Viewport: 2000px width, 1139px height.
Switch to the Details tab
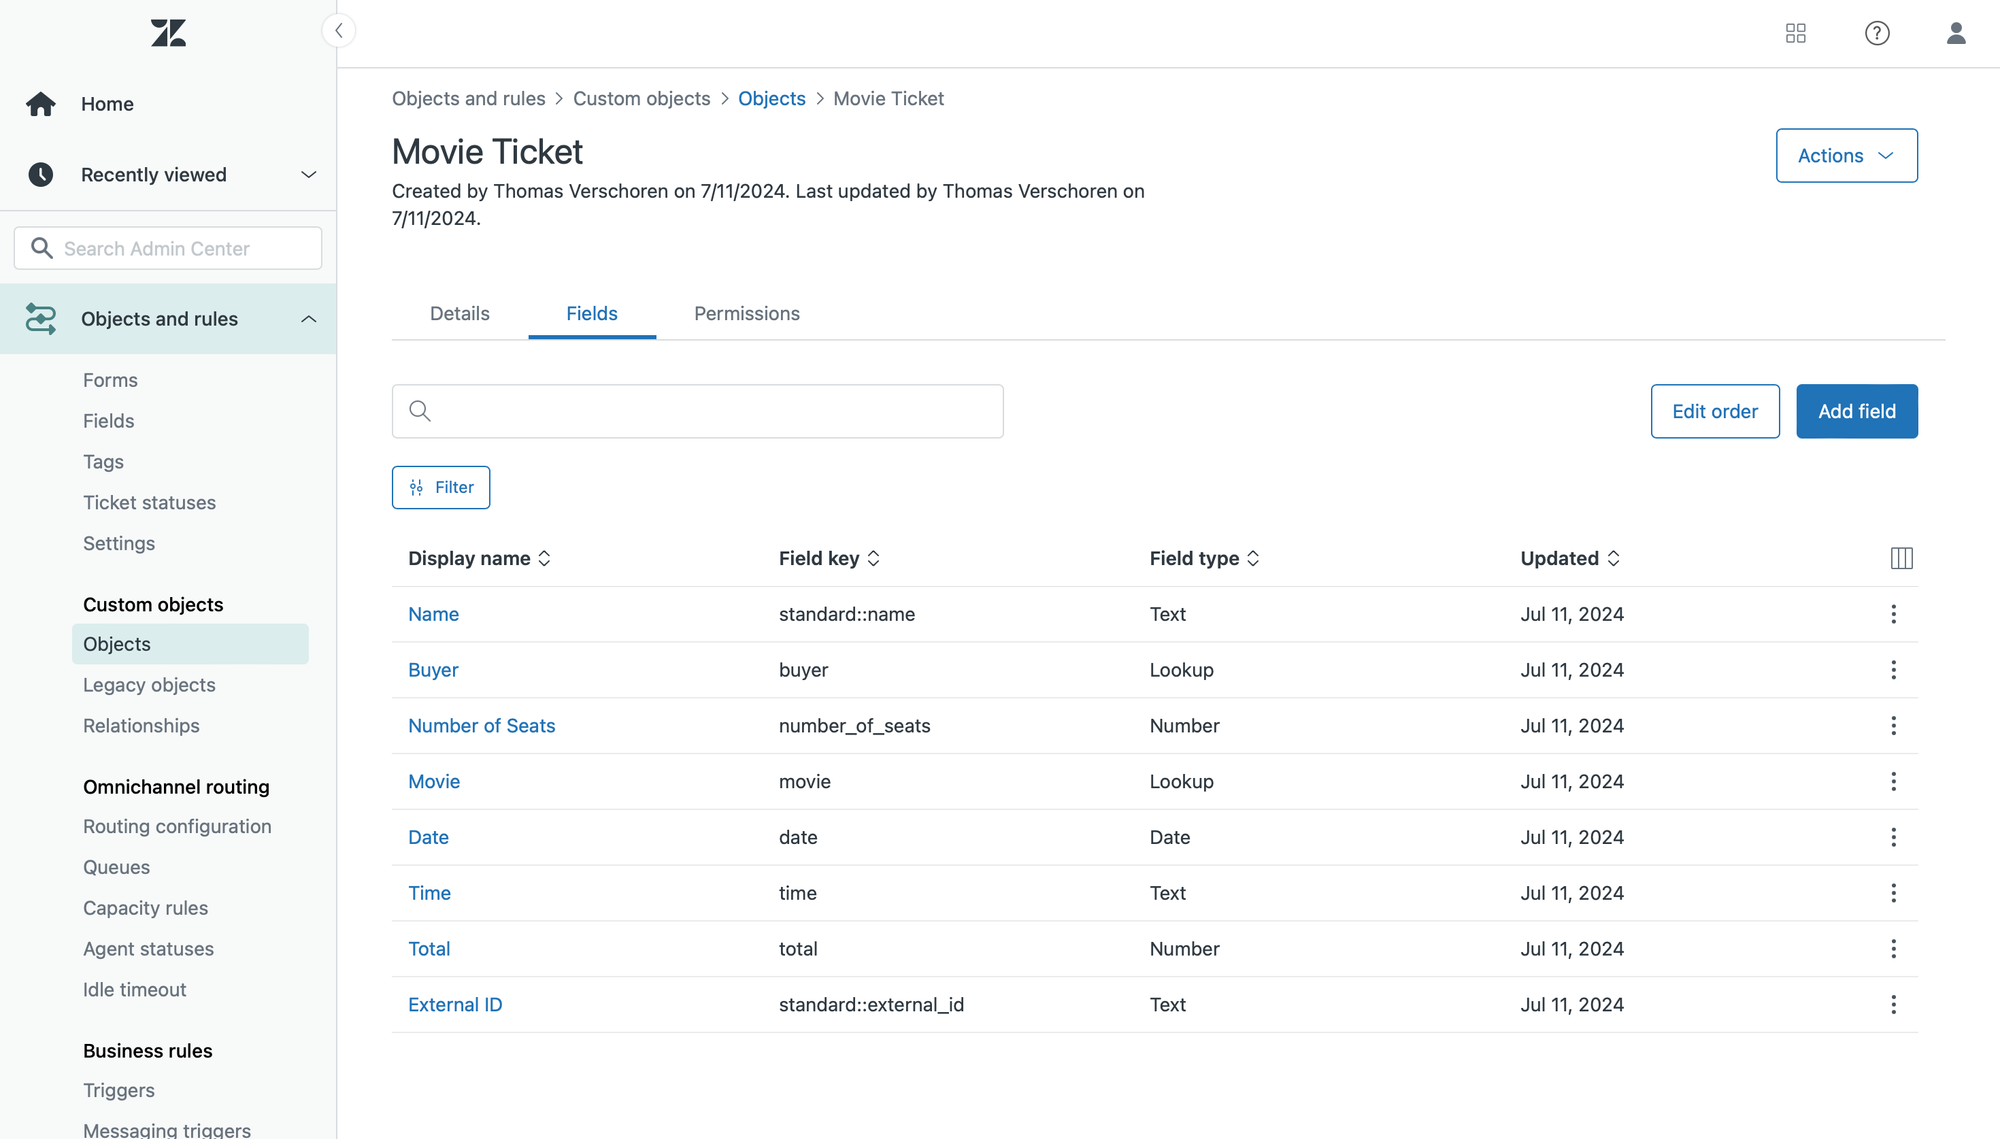click(459, 314)
